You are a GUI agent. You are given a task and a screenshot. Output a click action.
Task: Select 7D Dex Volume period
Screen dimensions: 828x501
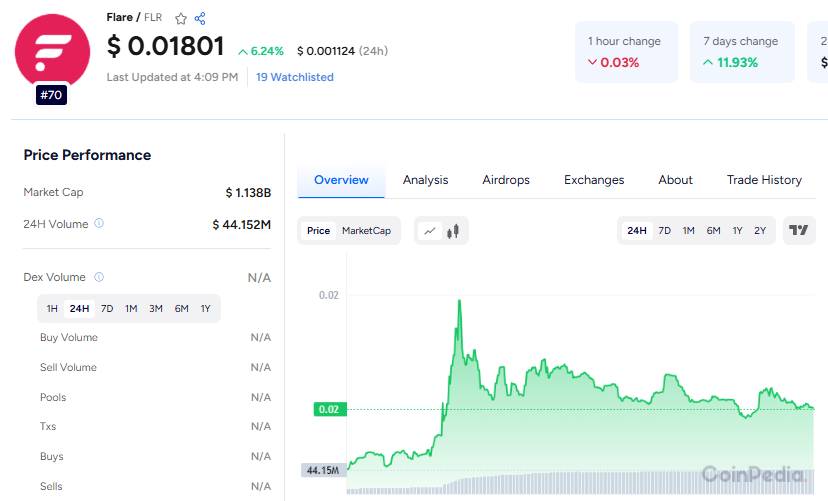pyautogui.click(x=107, y=308)
